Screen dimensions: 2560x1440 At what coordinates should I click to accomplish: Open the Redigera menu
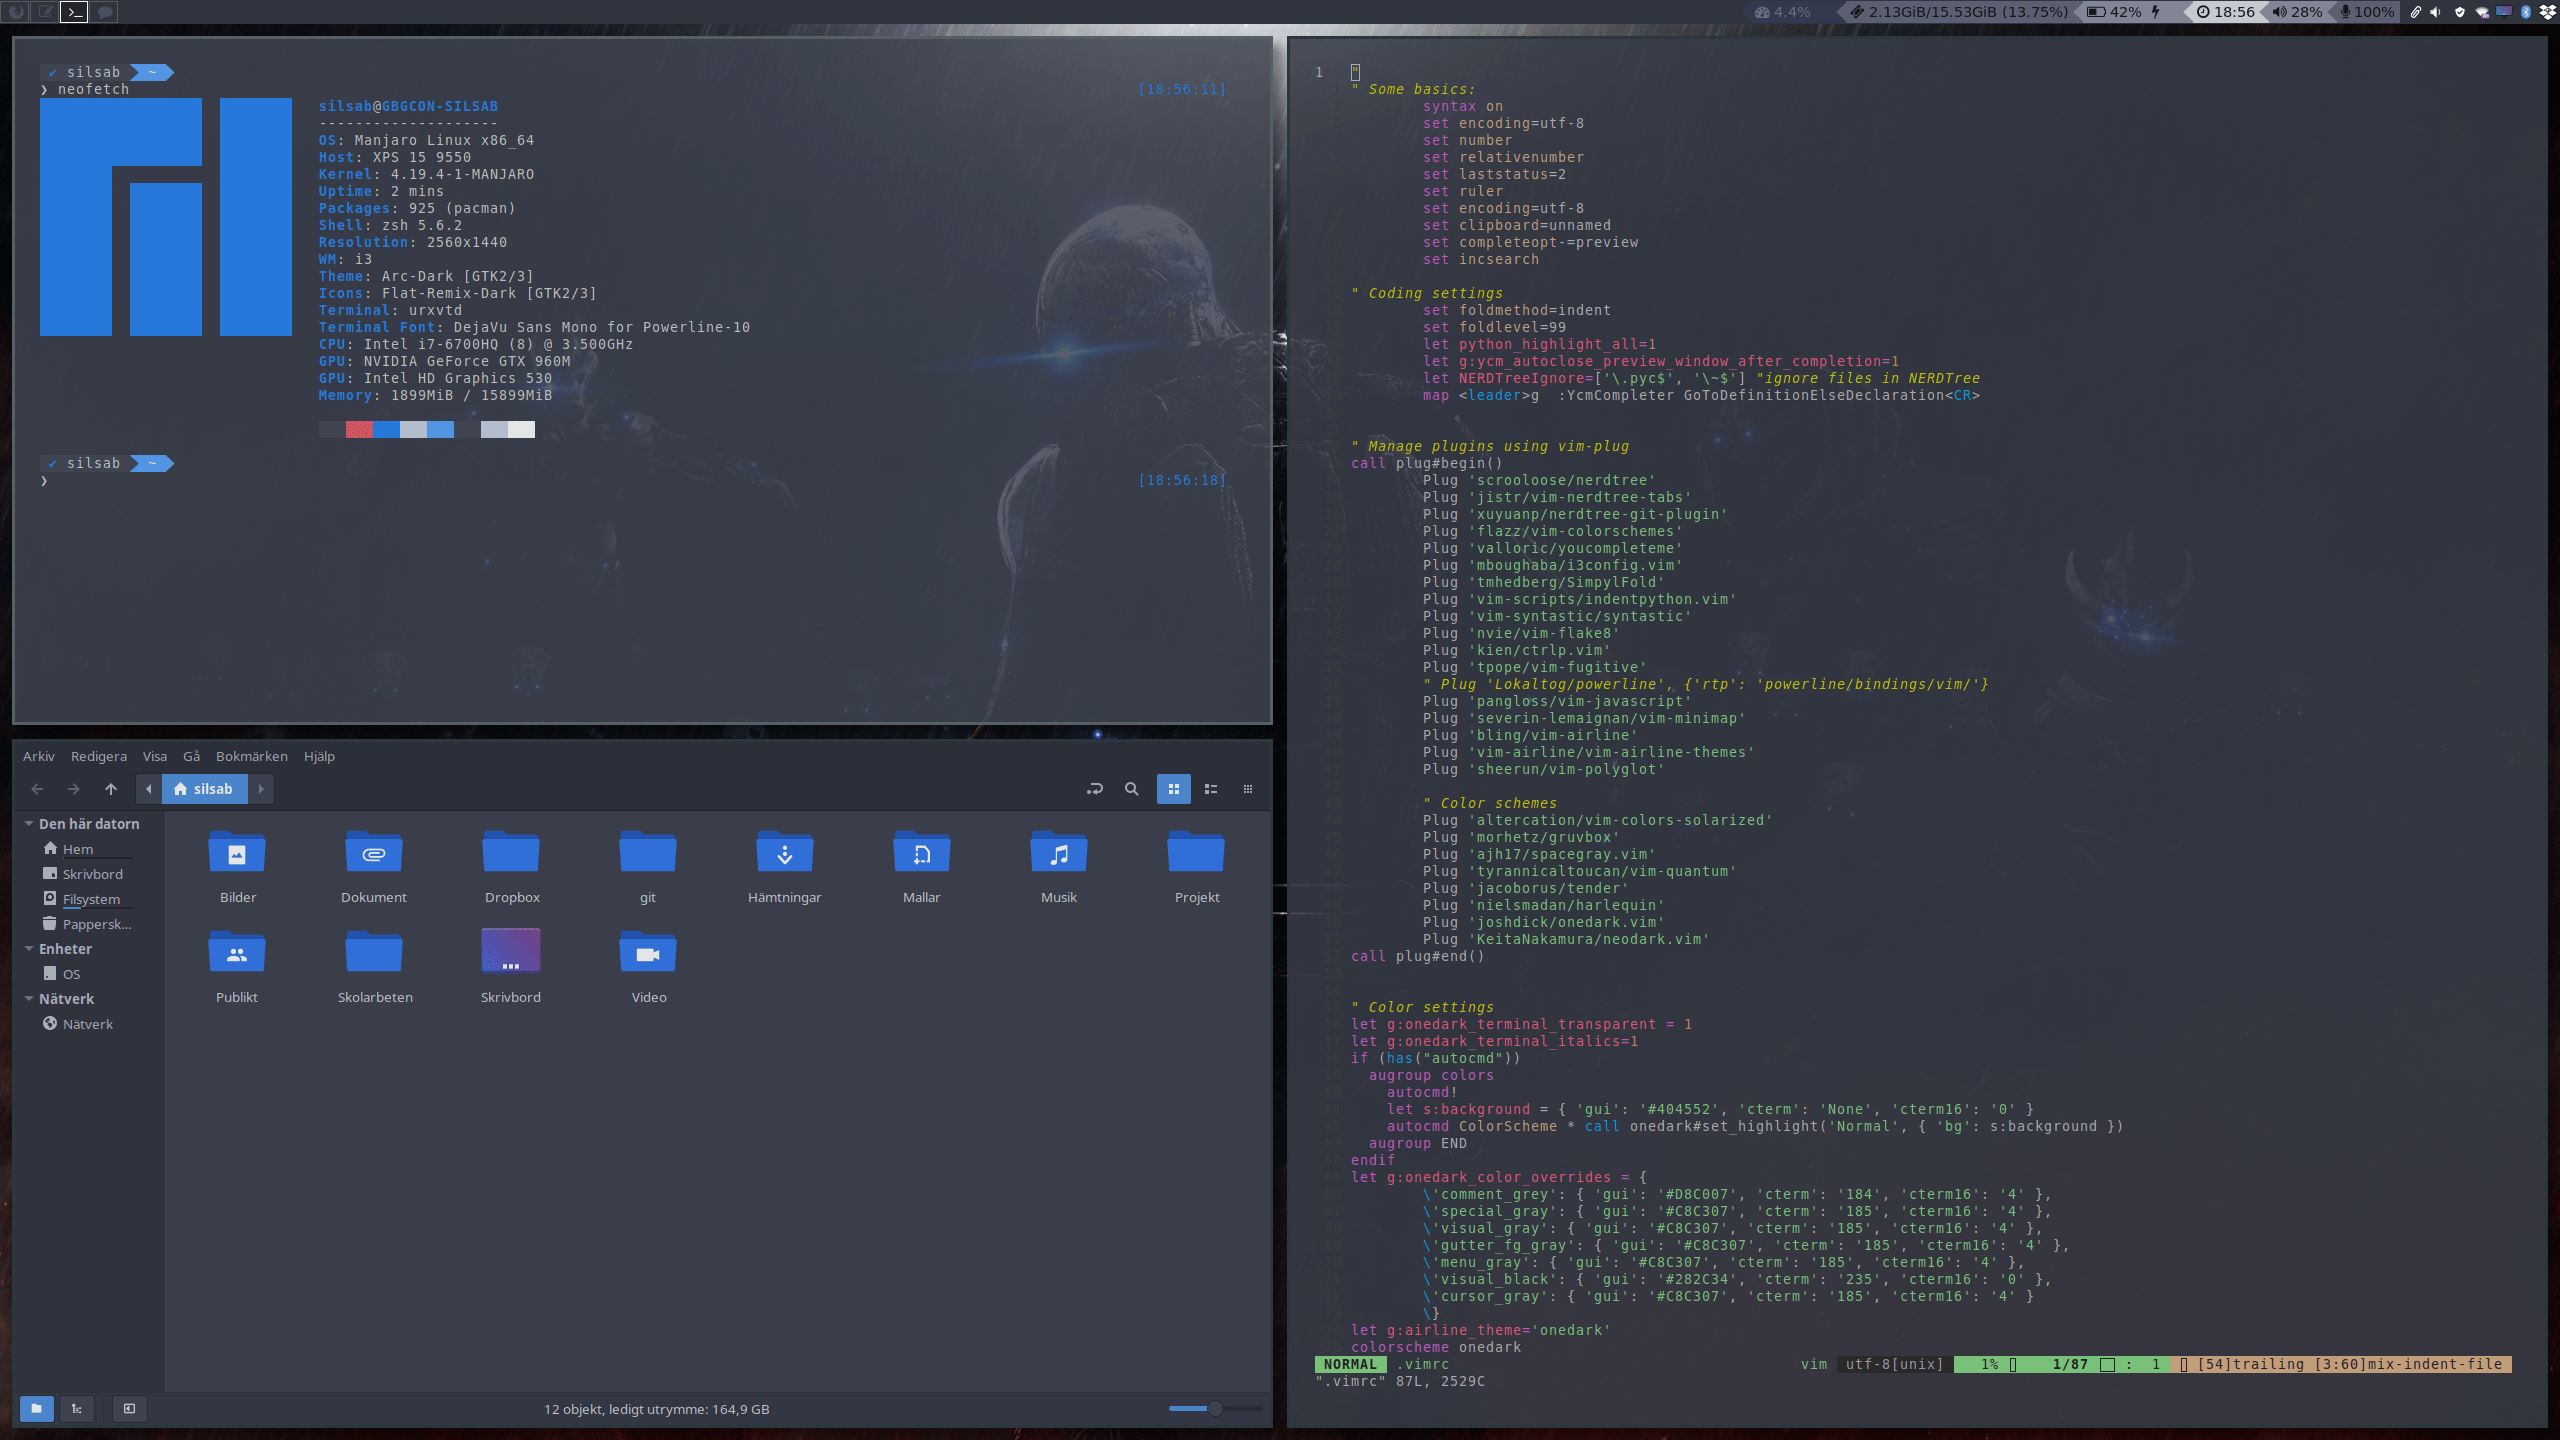pos(98,757)
